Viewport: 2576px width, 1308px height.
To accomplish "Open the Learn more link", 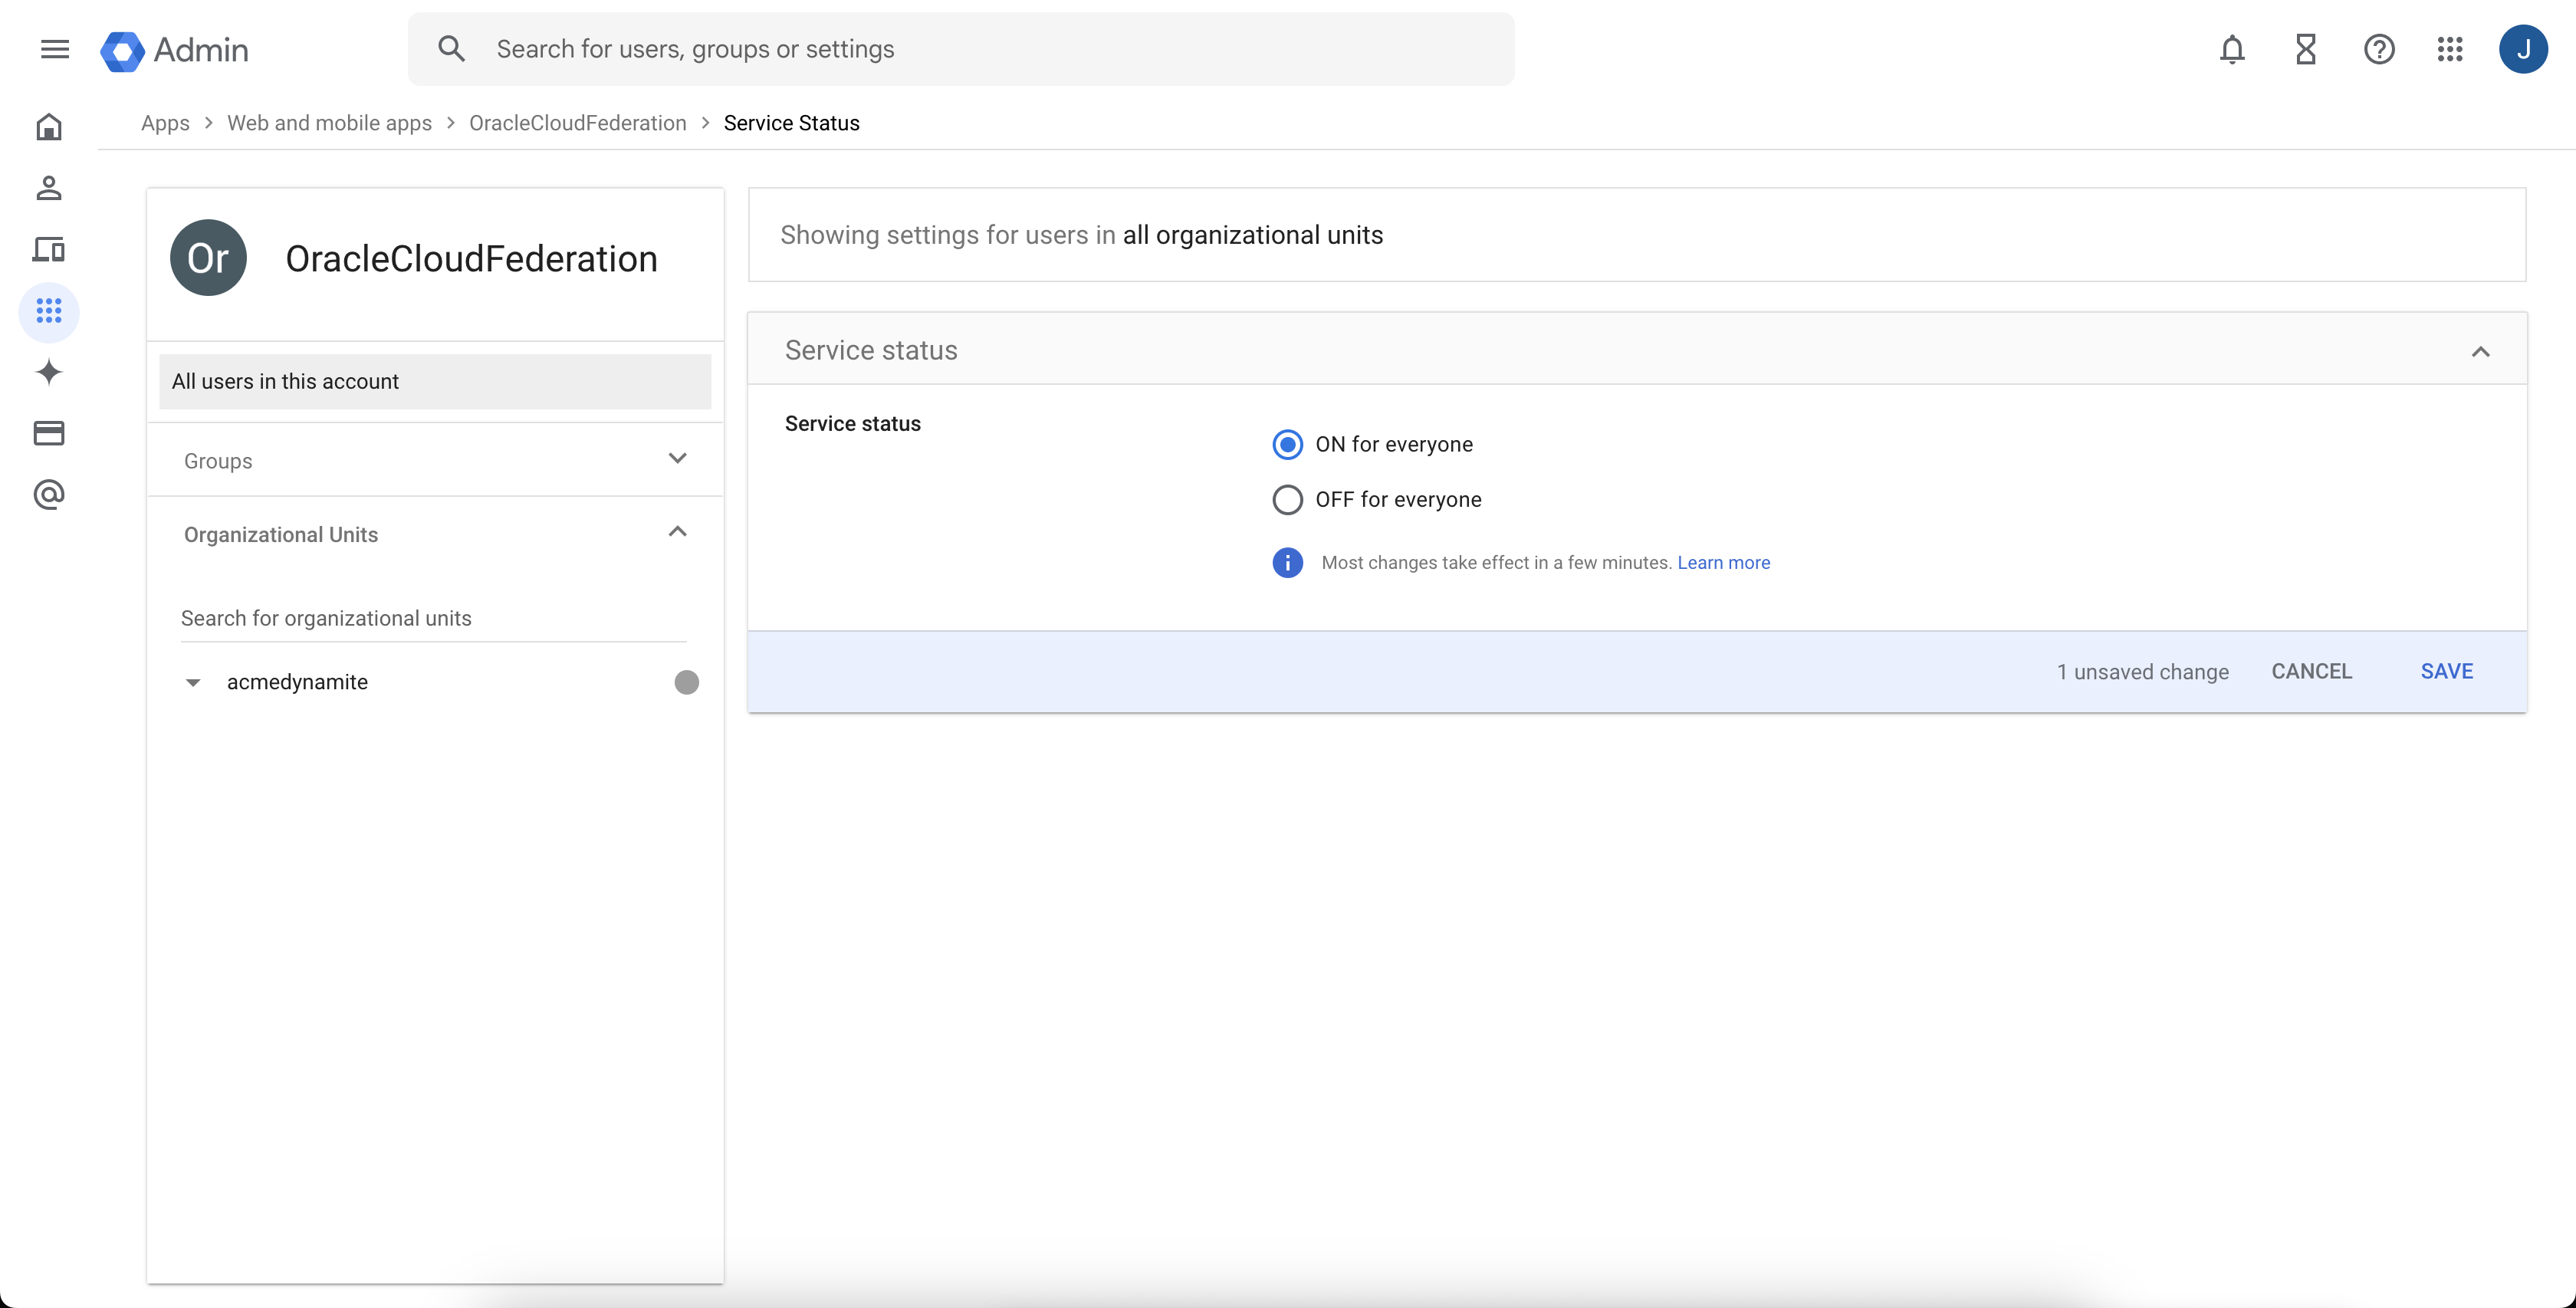I will coord(1724,562).
